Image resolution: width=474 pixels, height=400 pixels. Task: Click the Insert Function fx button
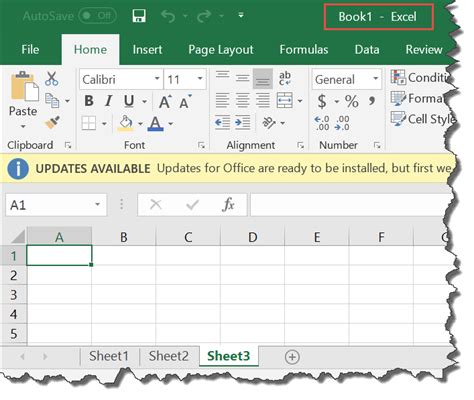(x=228, y=204)
